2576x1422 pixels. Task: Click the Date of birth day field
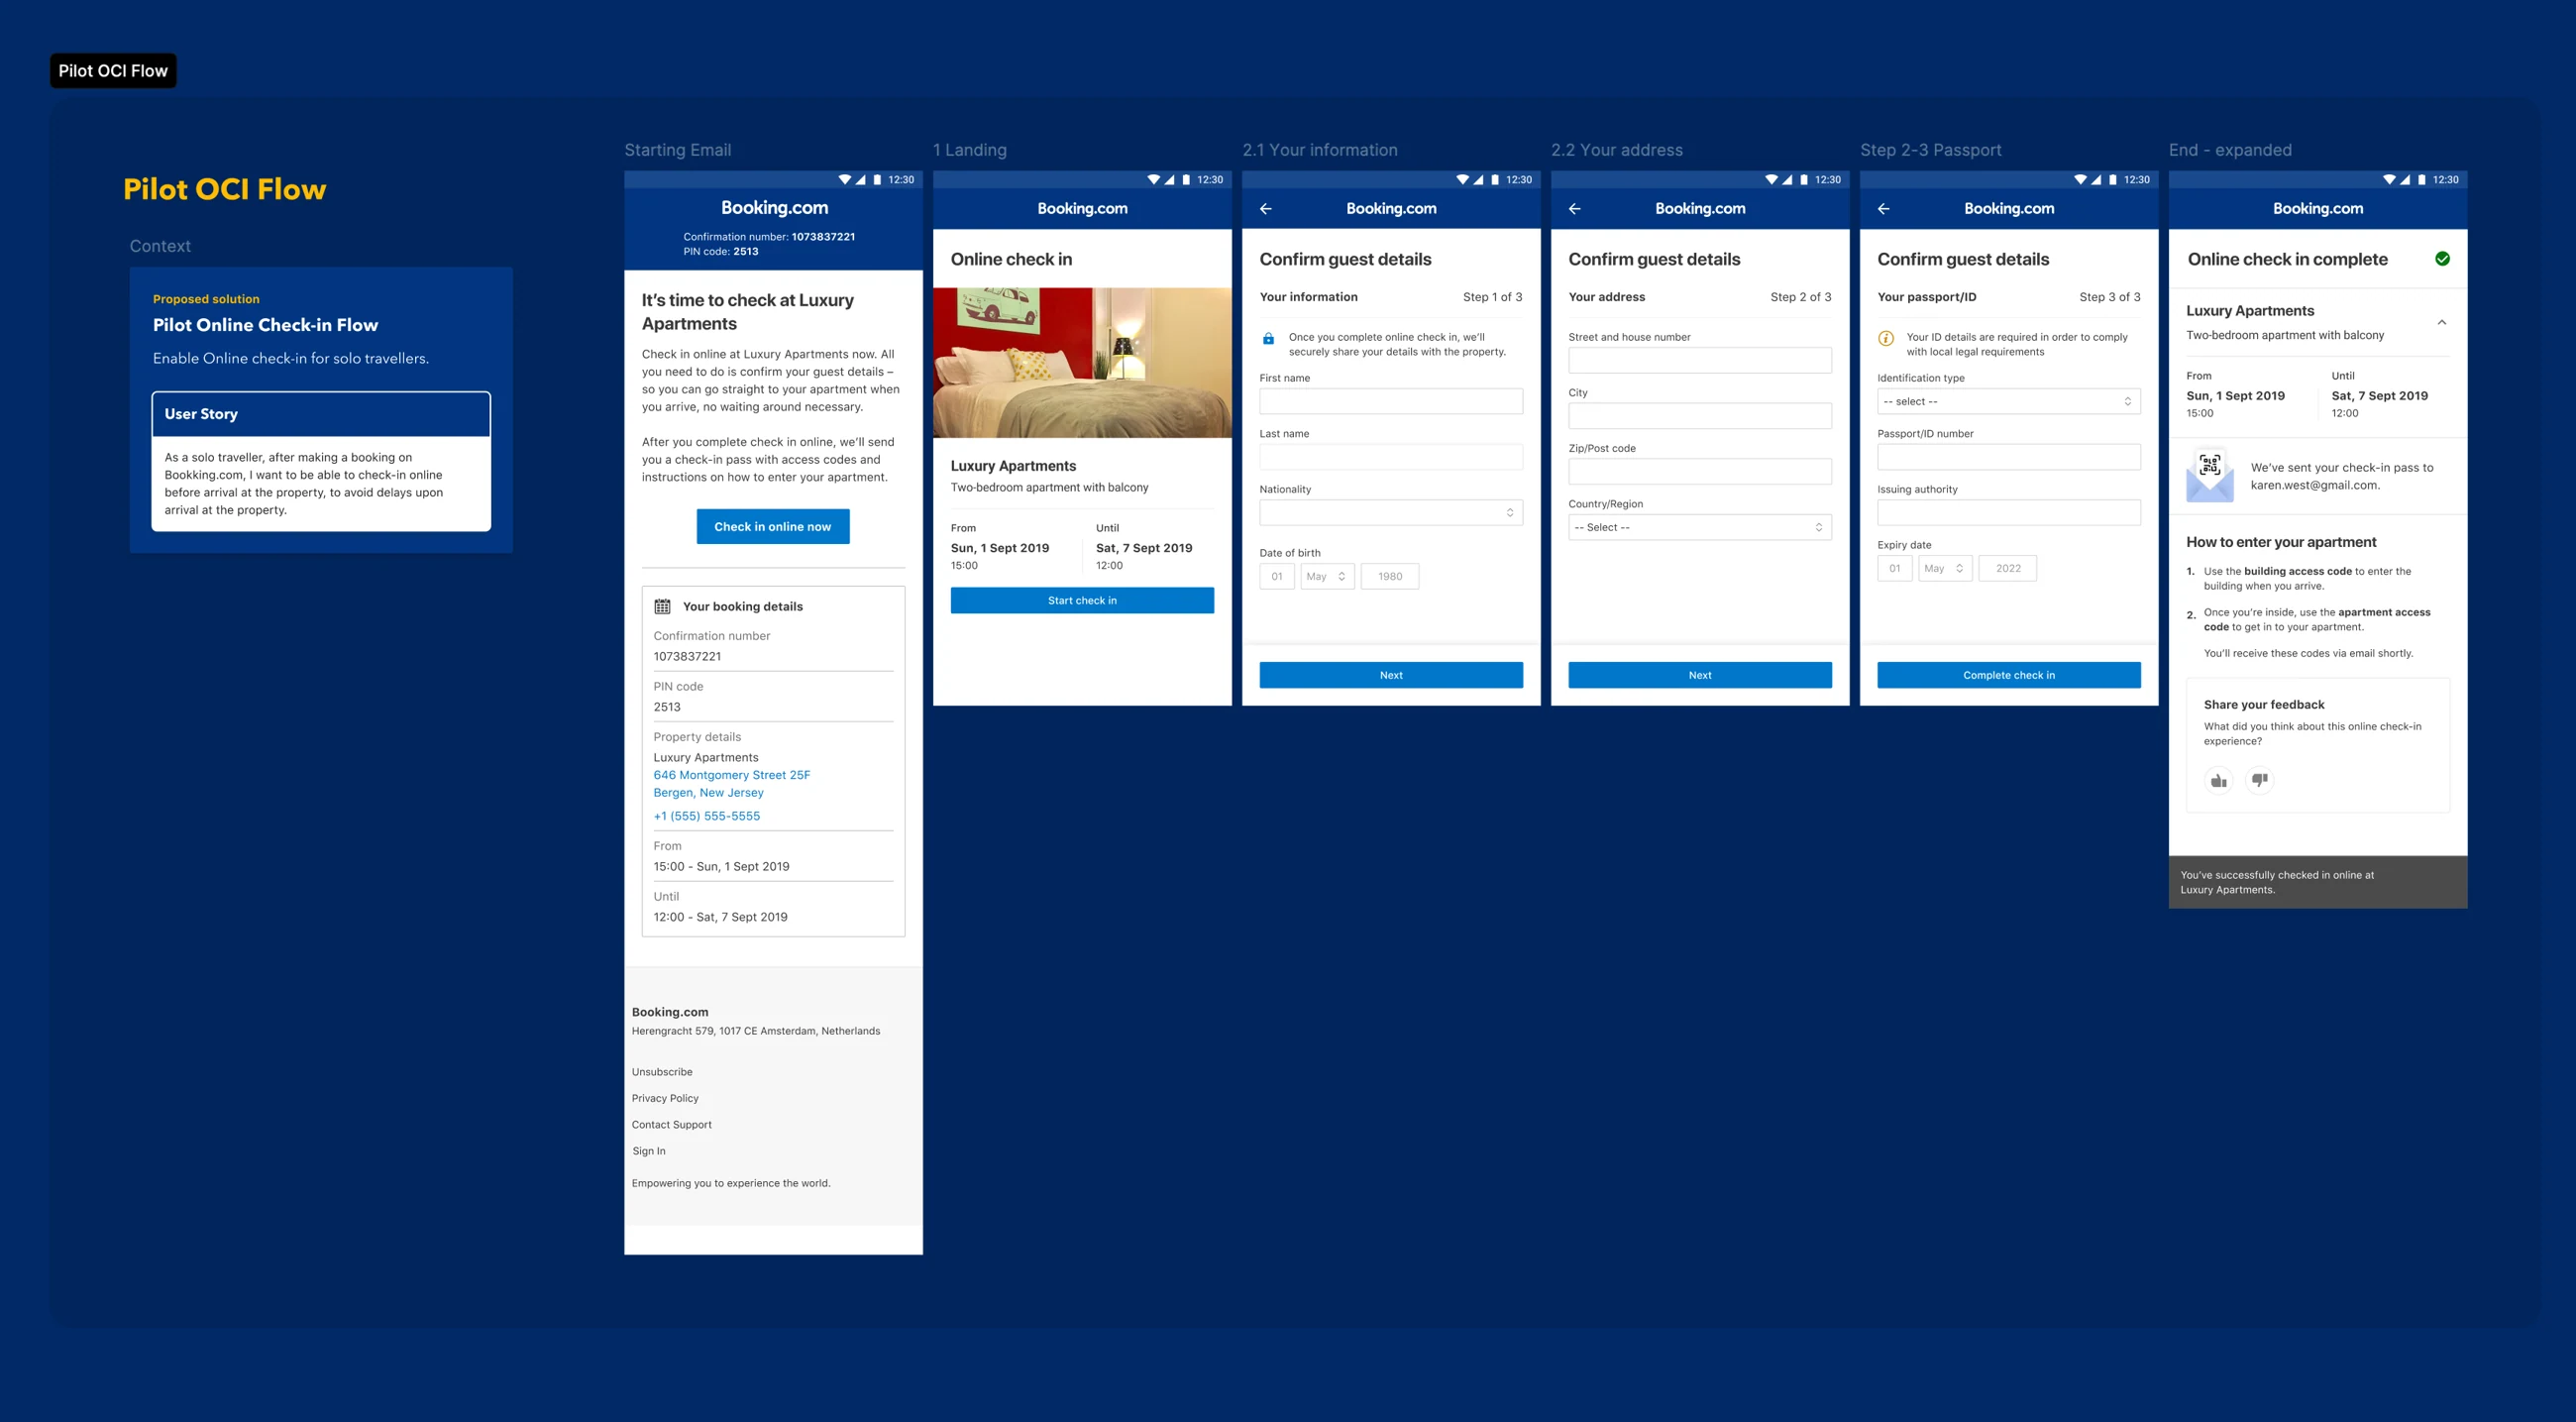(1277, 576)
